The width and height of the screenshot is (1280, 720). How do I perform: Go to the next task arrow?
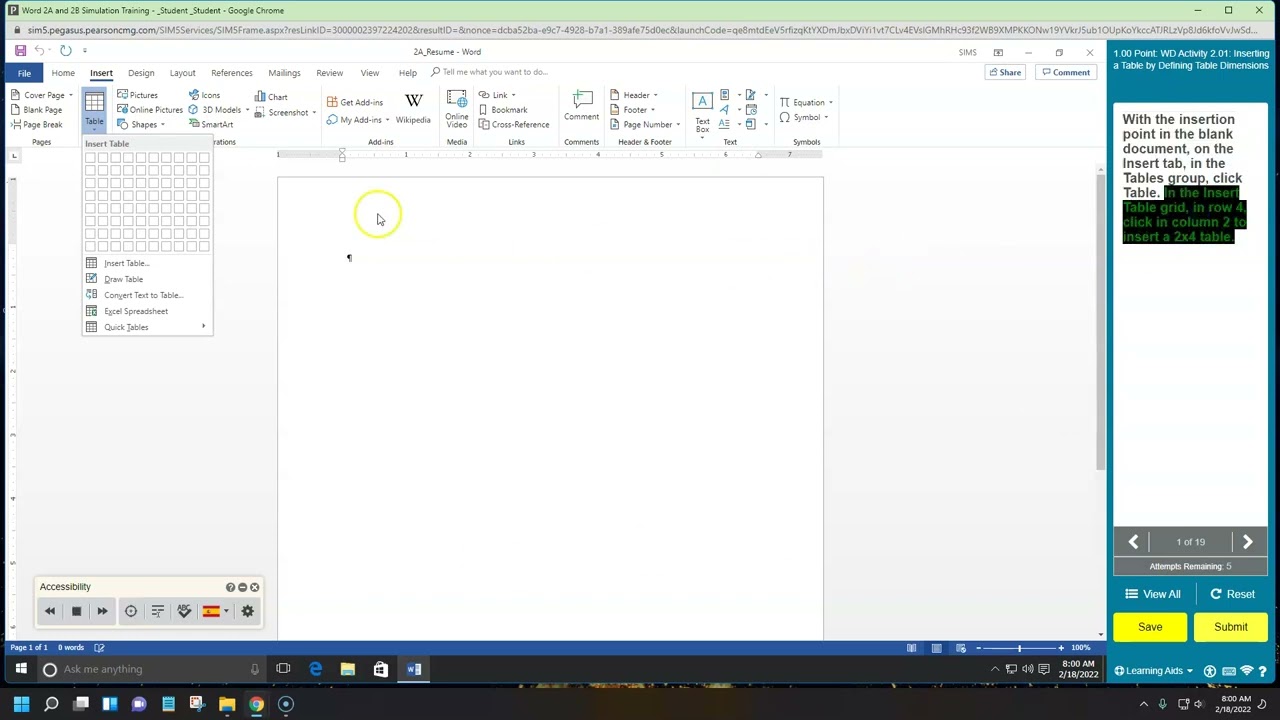[x=1247, y=542]
